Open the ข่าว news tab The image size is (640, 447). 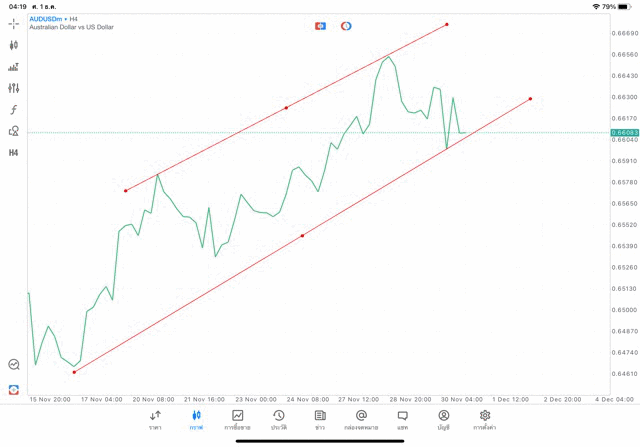(320, 419)
